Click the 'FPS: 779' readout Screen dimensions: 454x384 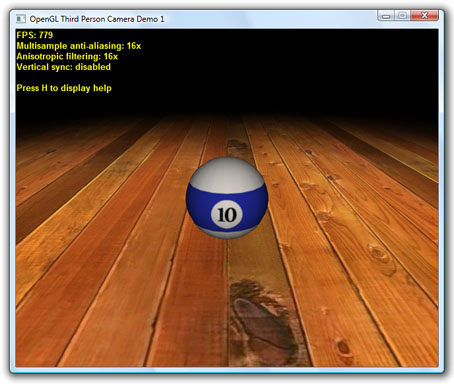pos(35,35)
